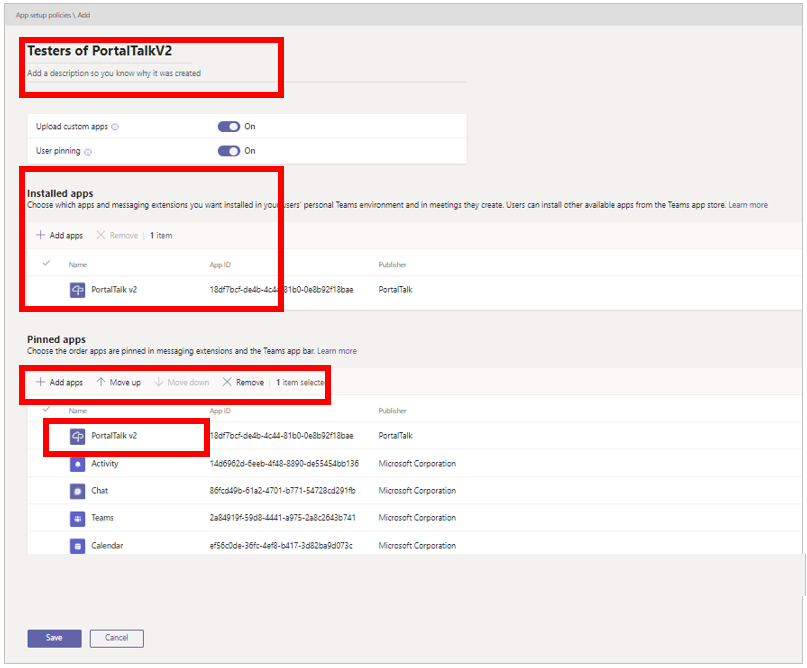Click PortalTalk publisher in Pinned apps row

click(x=395, y=436)
